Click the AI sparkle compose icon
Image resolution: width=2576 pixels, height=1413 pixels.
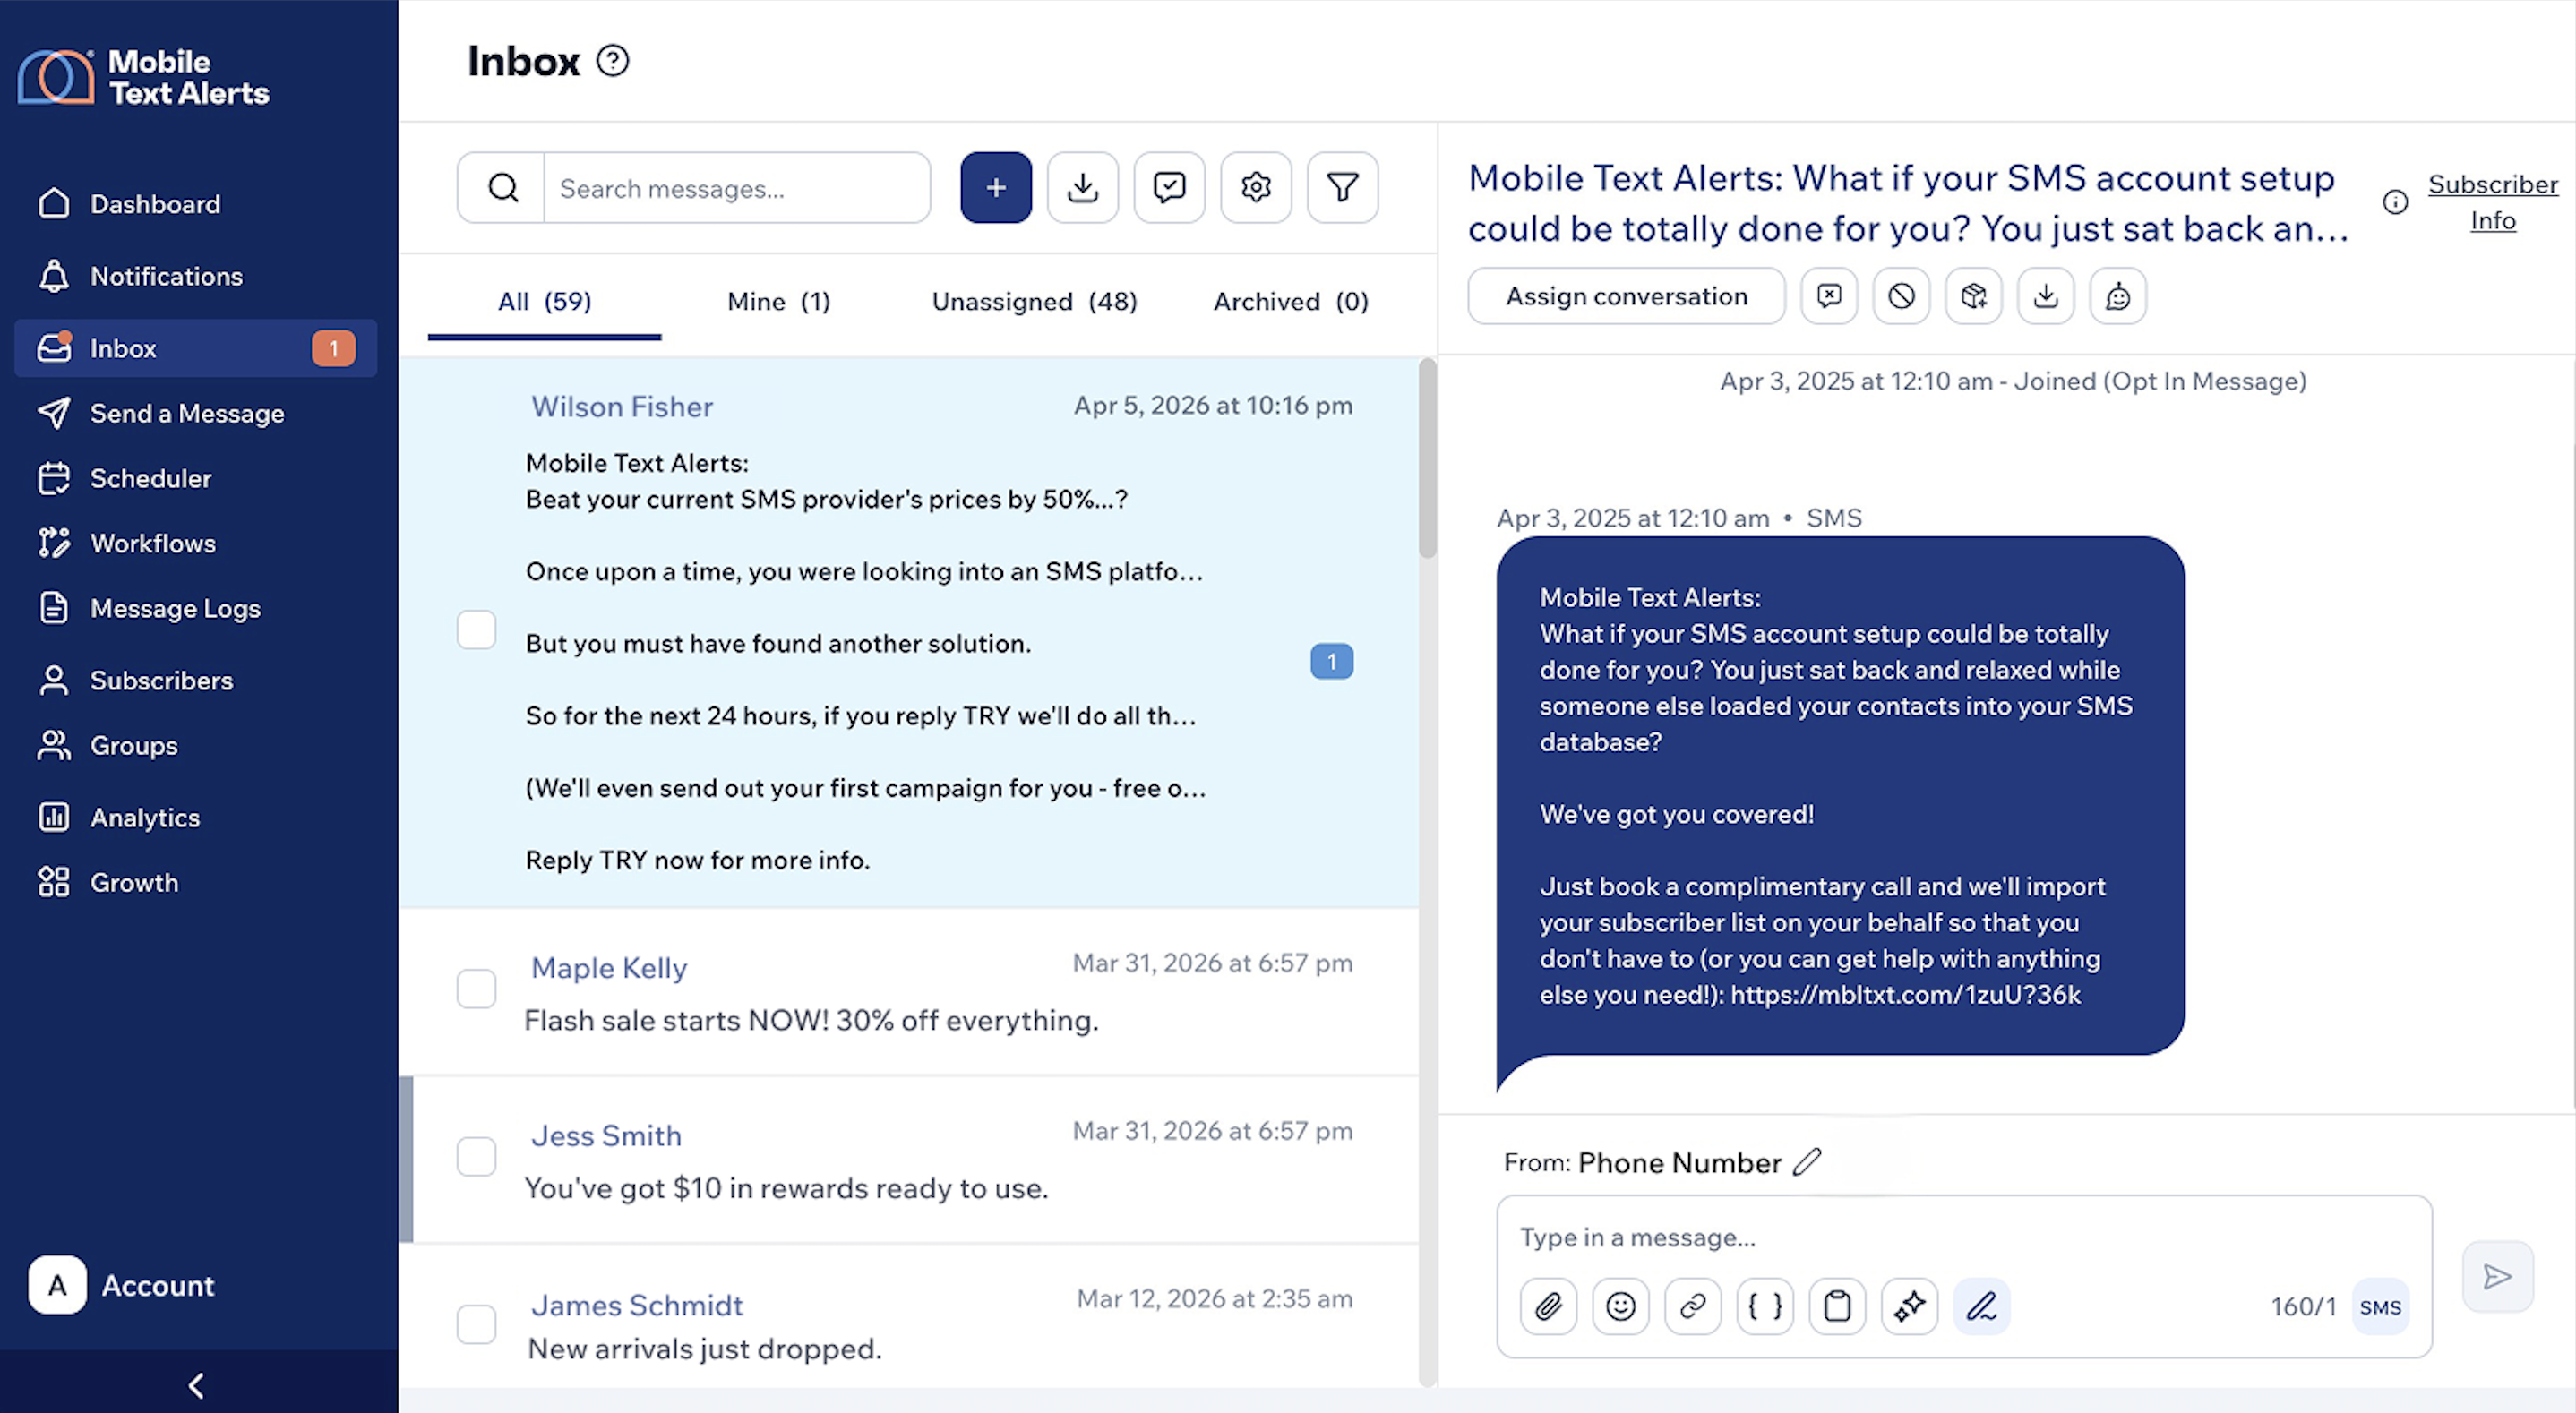[x=1908, y=1306]
